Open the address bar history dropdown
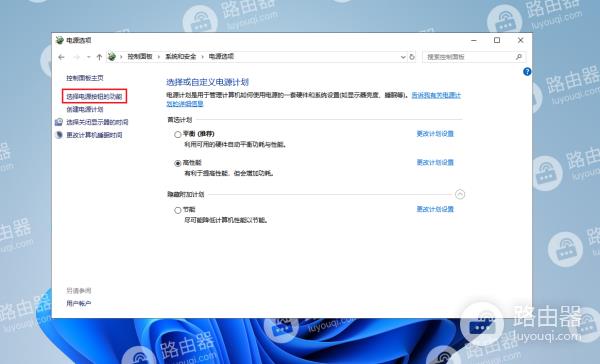The height and width of the screenshot is (364, 600). [403, 57]
